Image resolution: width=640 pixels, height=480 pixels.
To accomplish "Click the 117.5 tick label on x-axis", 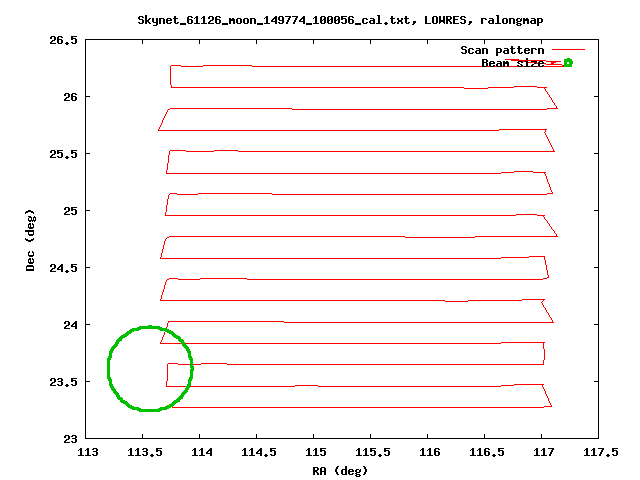I will (x=599, y=453).
